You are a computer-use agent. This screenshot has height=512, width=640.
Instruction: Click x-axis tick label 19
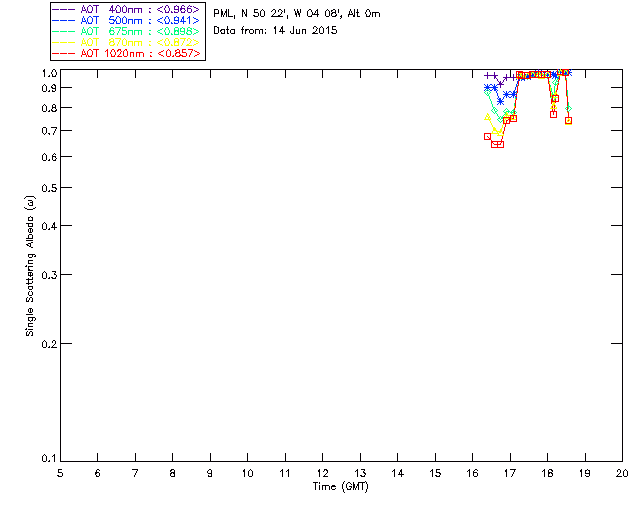(x=585, y=474)
